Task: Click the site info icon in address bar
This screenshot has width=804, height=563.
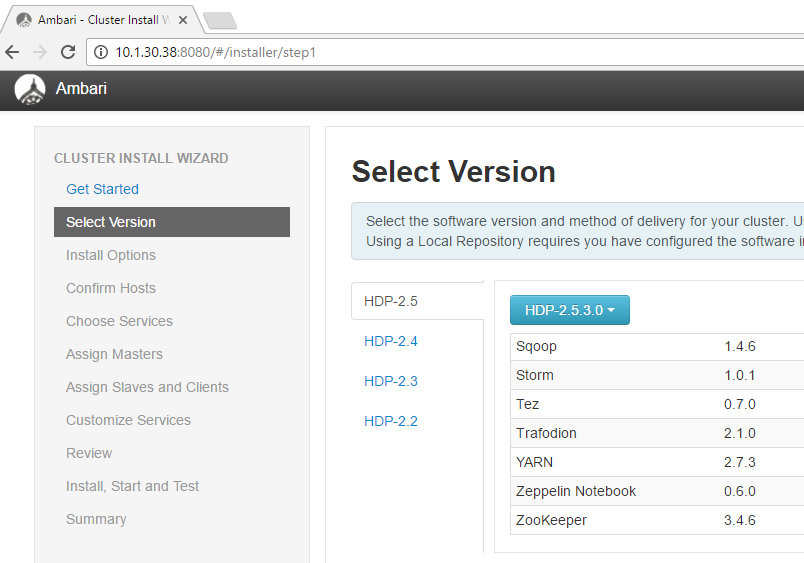Action: pyautogui.click(x=101, y=52)
